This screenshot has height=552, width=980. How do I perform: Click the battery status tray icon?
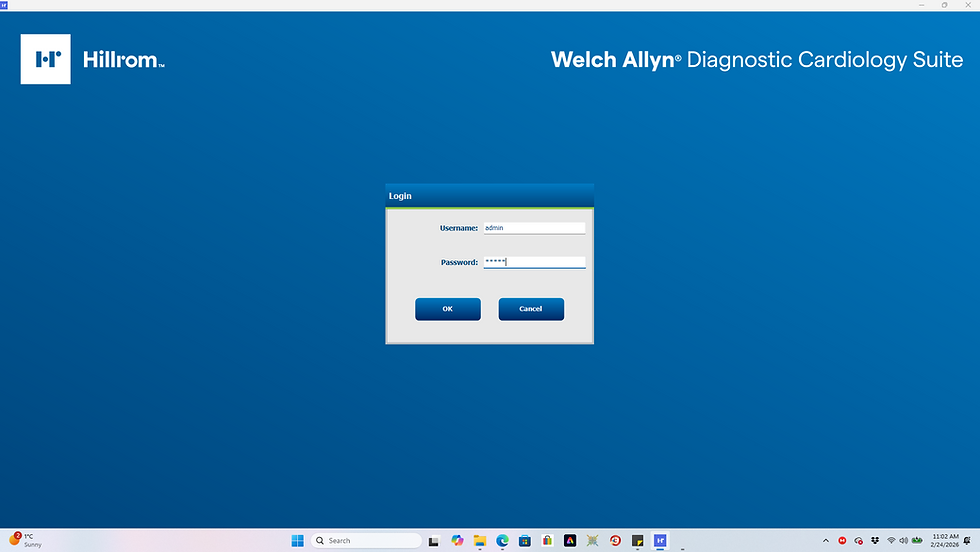point(917,541)
